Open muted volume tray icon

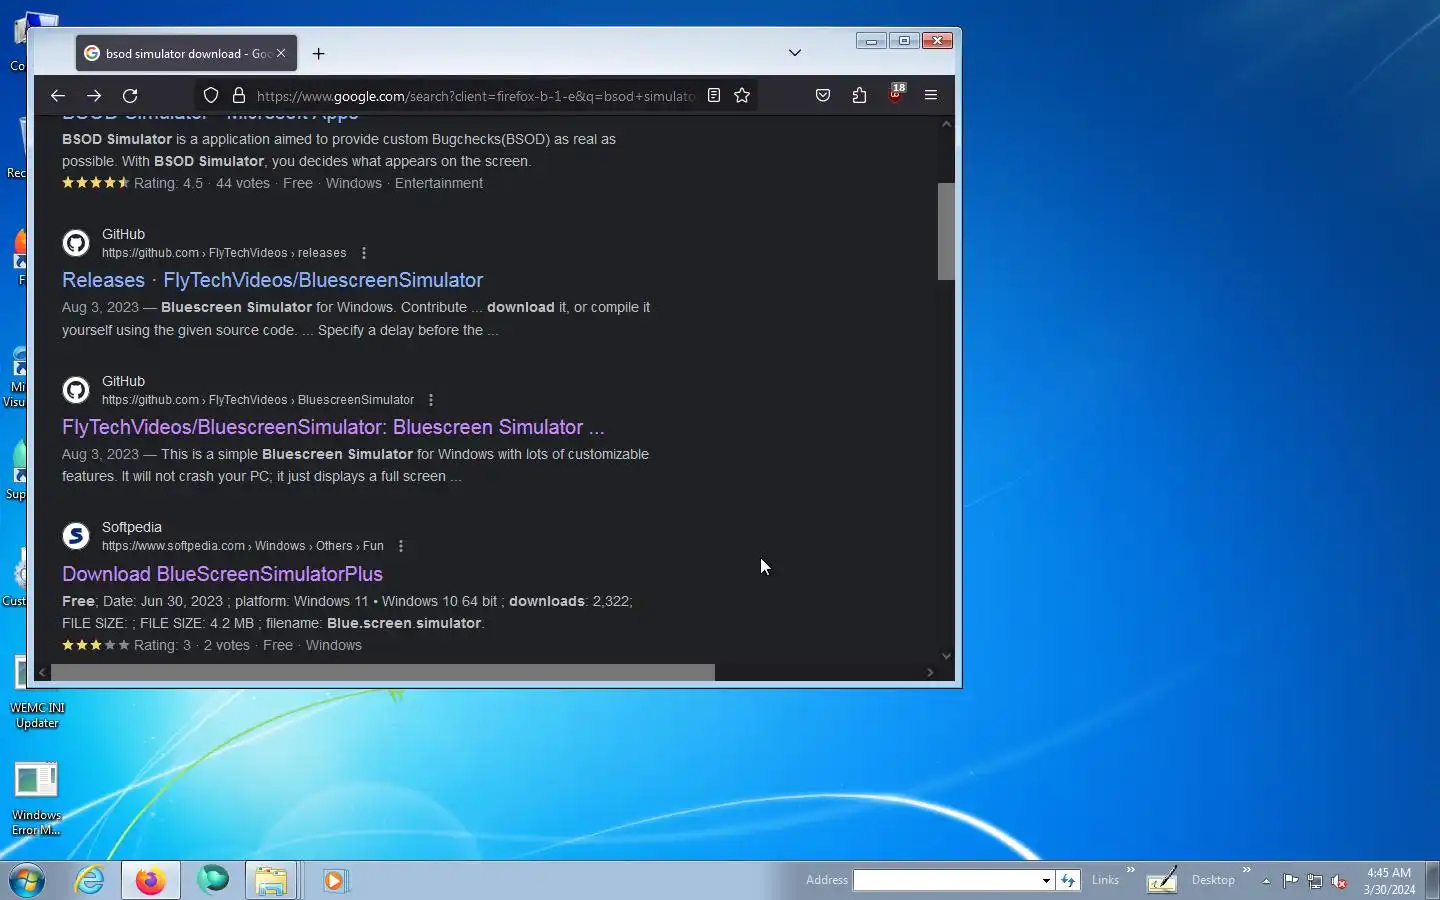[x=1339, y=881]
